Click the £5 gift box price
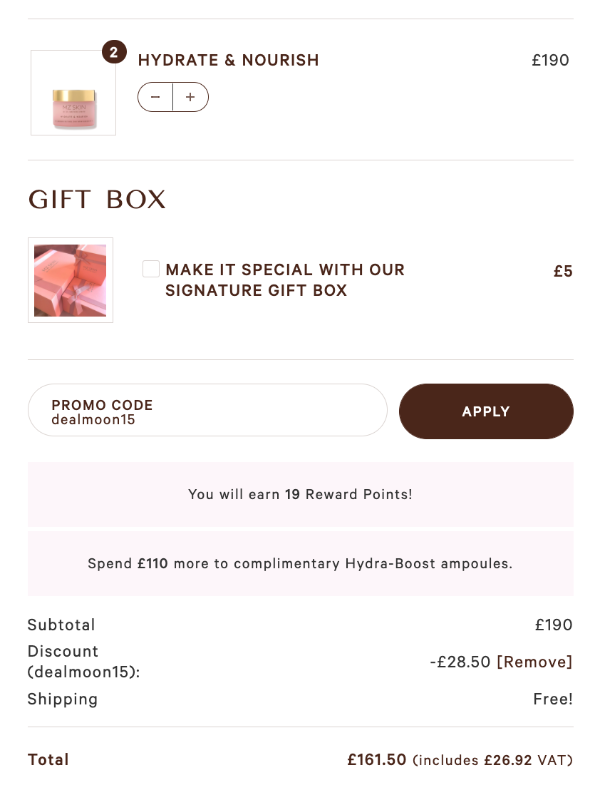Screen dimensions: 600x790 [563, 271]
